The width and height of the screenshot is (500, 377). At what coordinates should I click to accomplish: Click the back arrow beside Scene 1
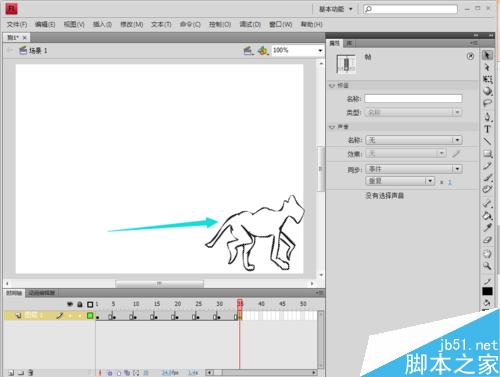(x=10, y=50)
